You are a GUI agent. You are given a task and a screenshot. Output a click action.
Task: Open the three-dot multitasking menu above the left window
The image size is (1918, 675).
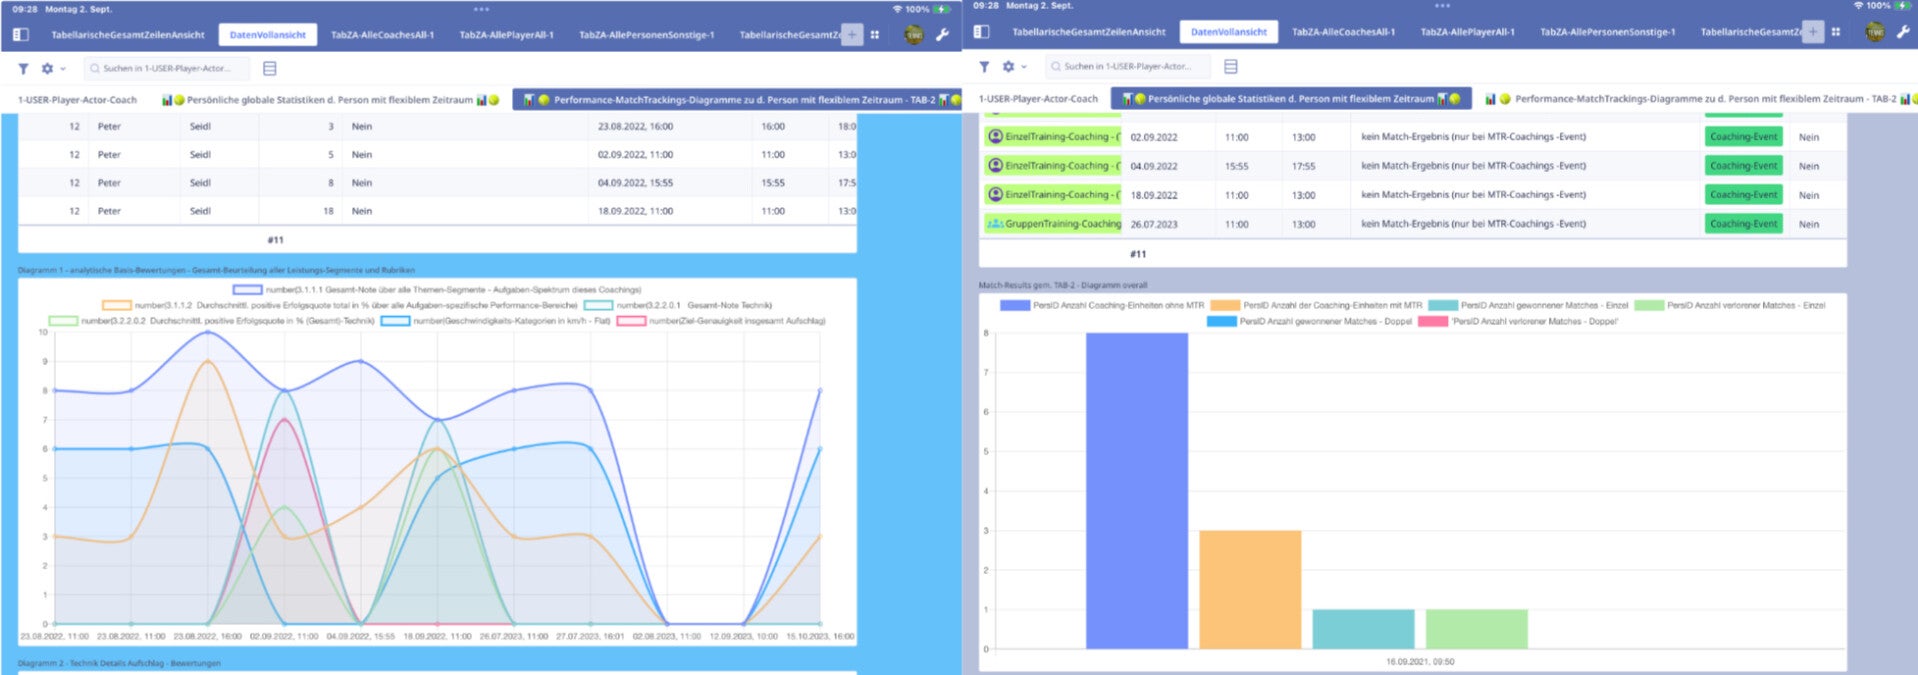point(481,9)
